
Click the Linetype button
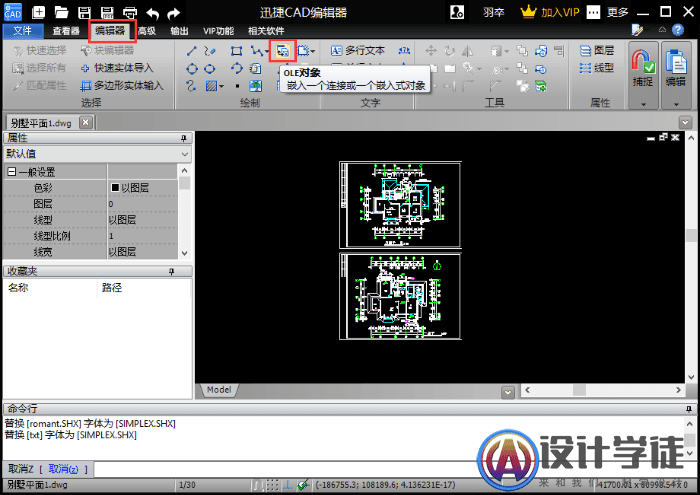coord(597,68)
